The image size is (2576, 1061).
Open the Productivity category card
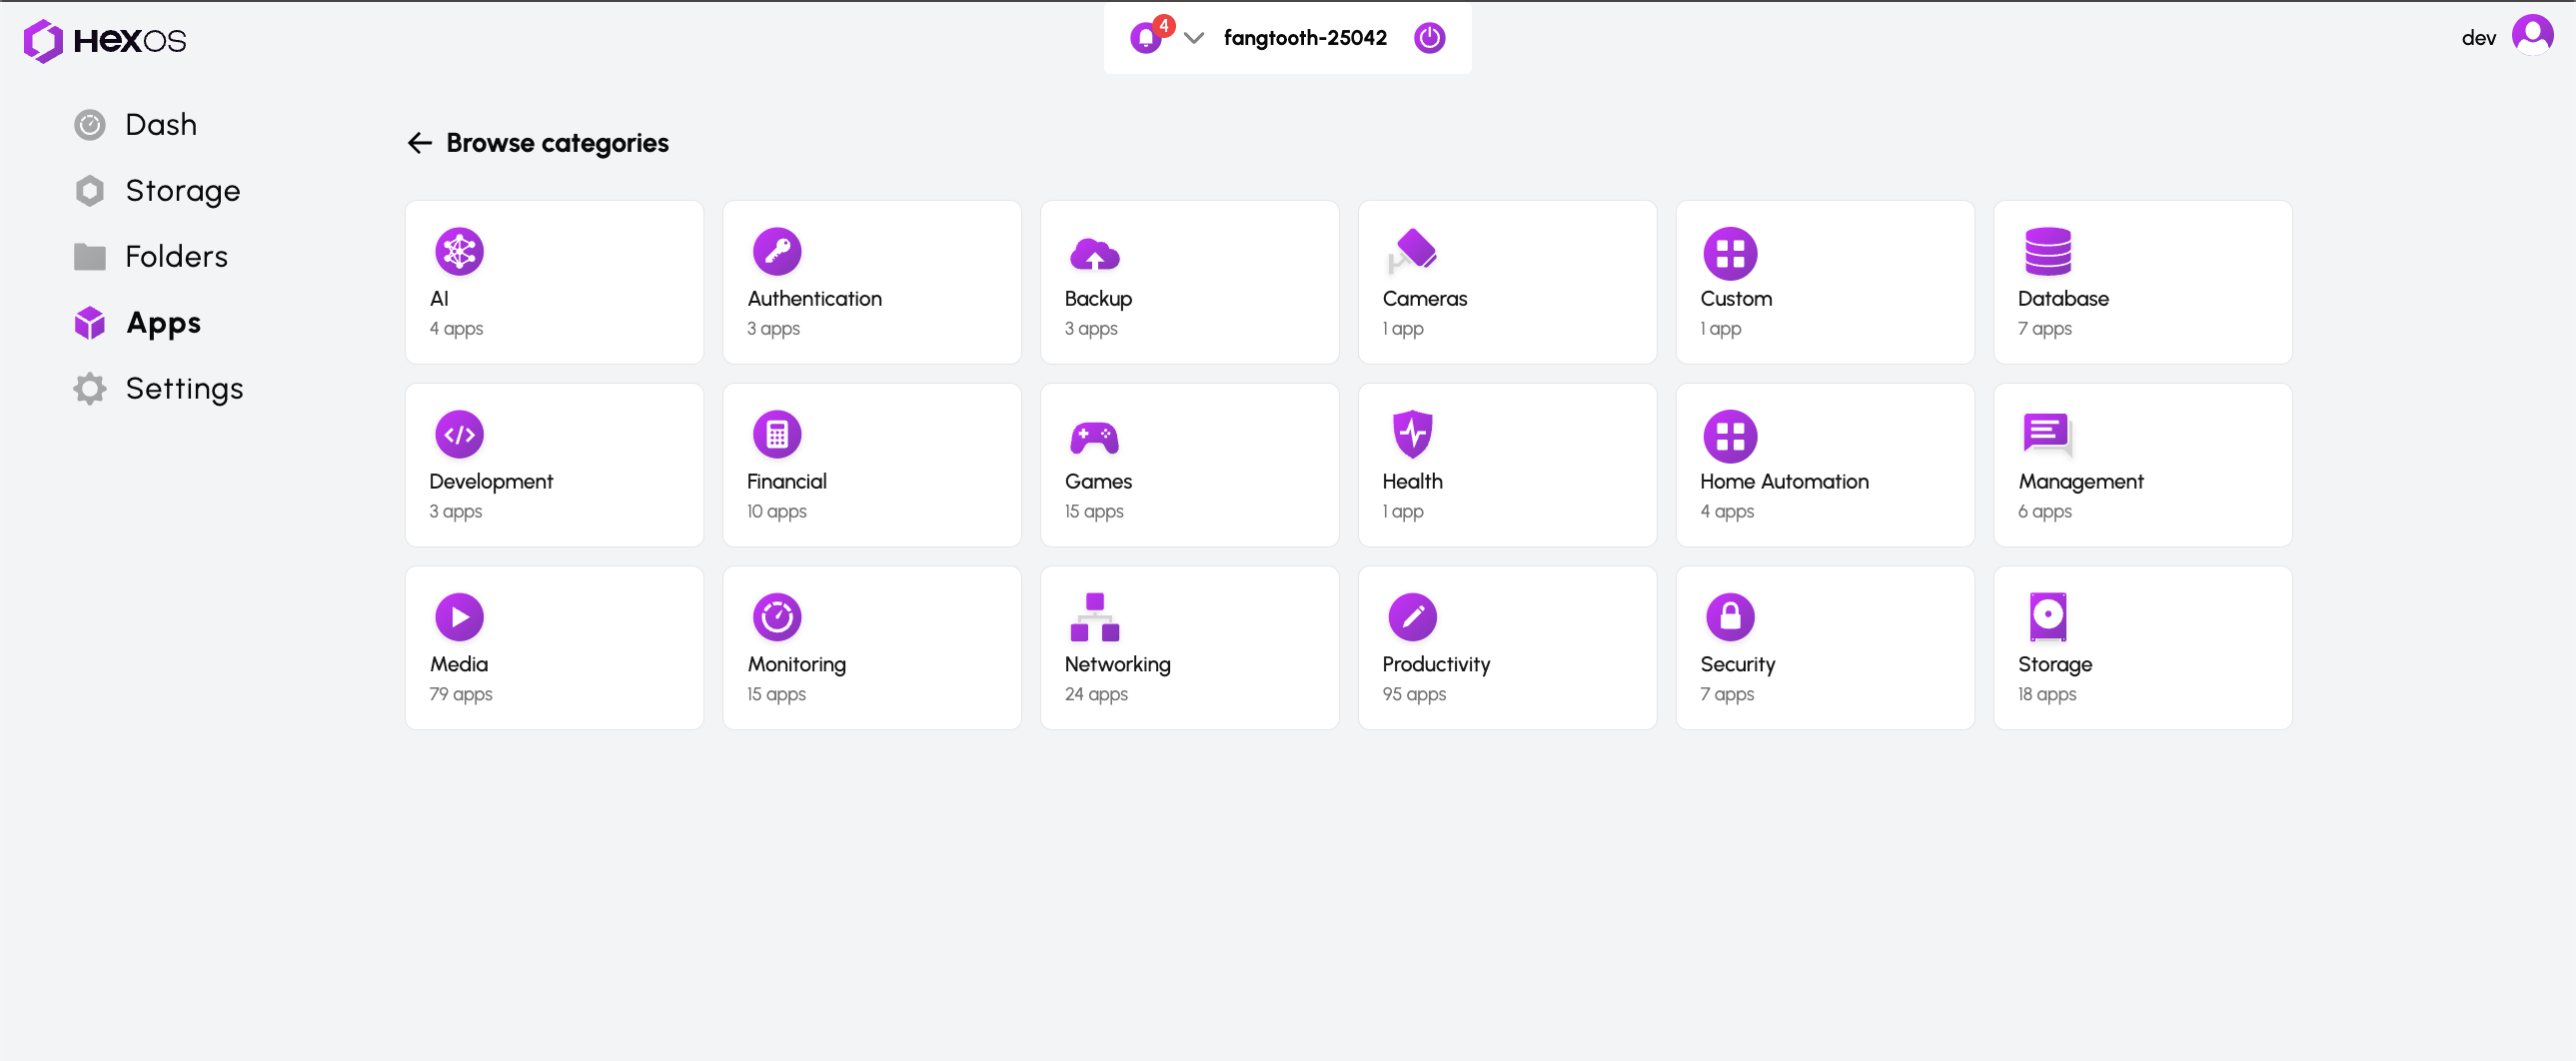(1506, 648)
